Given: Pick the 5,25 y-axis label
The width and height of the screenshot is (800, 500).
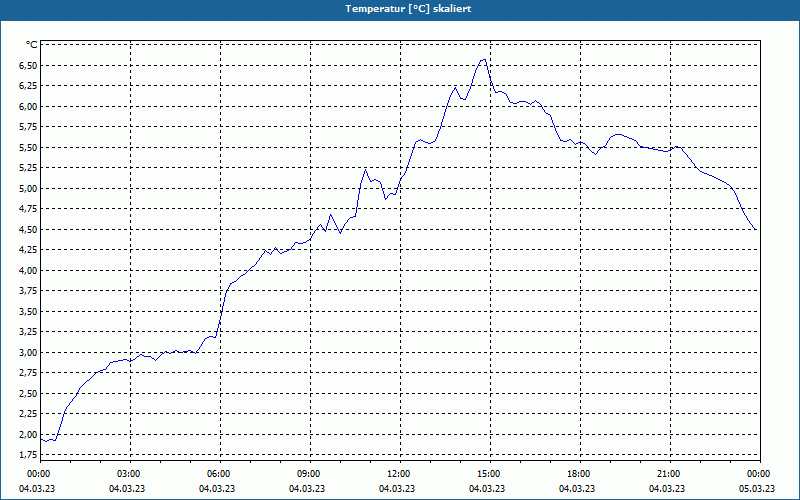Looking at the screenshot, I should pyautogui.click(x=28, y=168).
